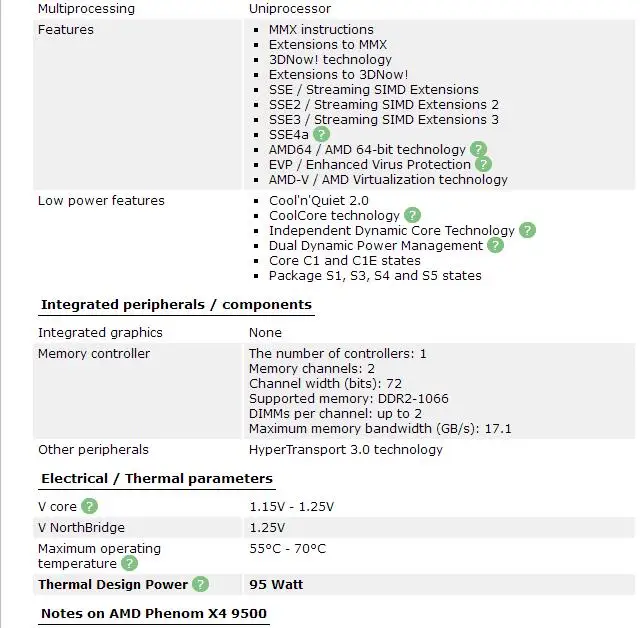The width and height of the screenshot is (640, 628).
Task: Click the 95 Watt TDP value
Action: click(x=276, y=584)
